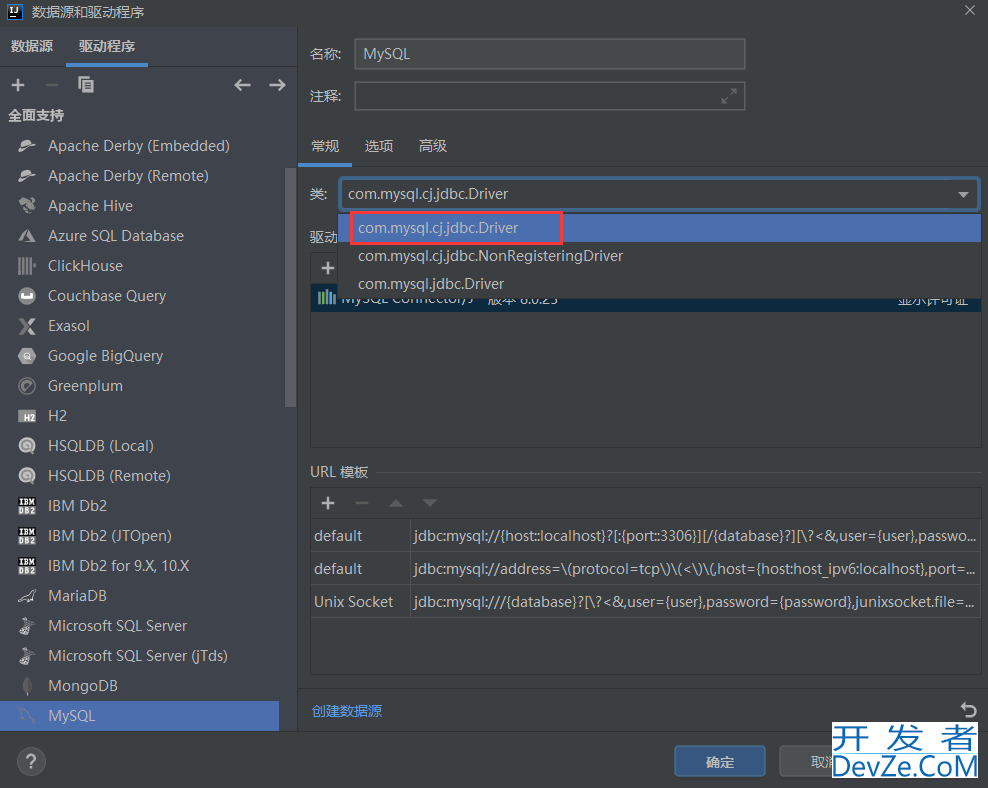The image size is (988, 788).
Task: Move URL template up with arrow icon
Action: click(396, 503)
